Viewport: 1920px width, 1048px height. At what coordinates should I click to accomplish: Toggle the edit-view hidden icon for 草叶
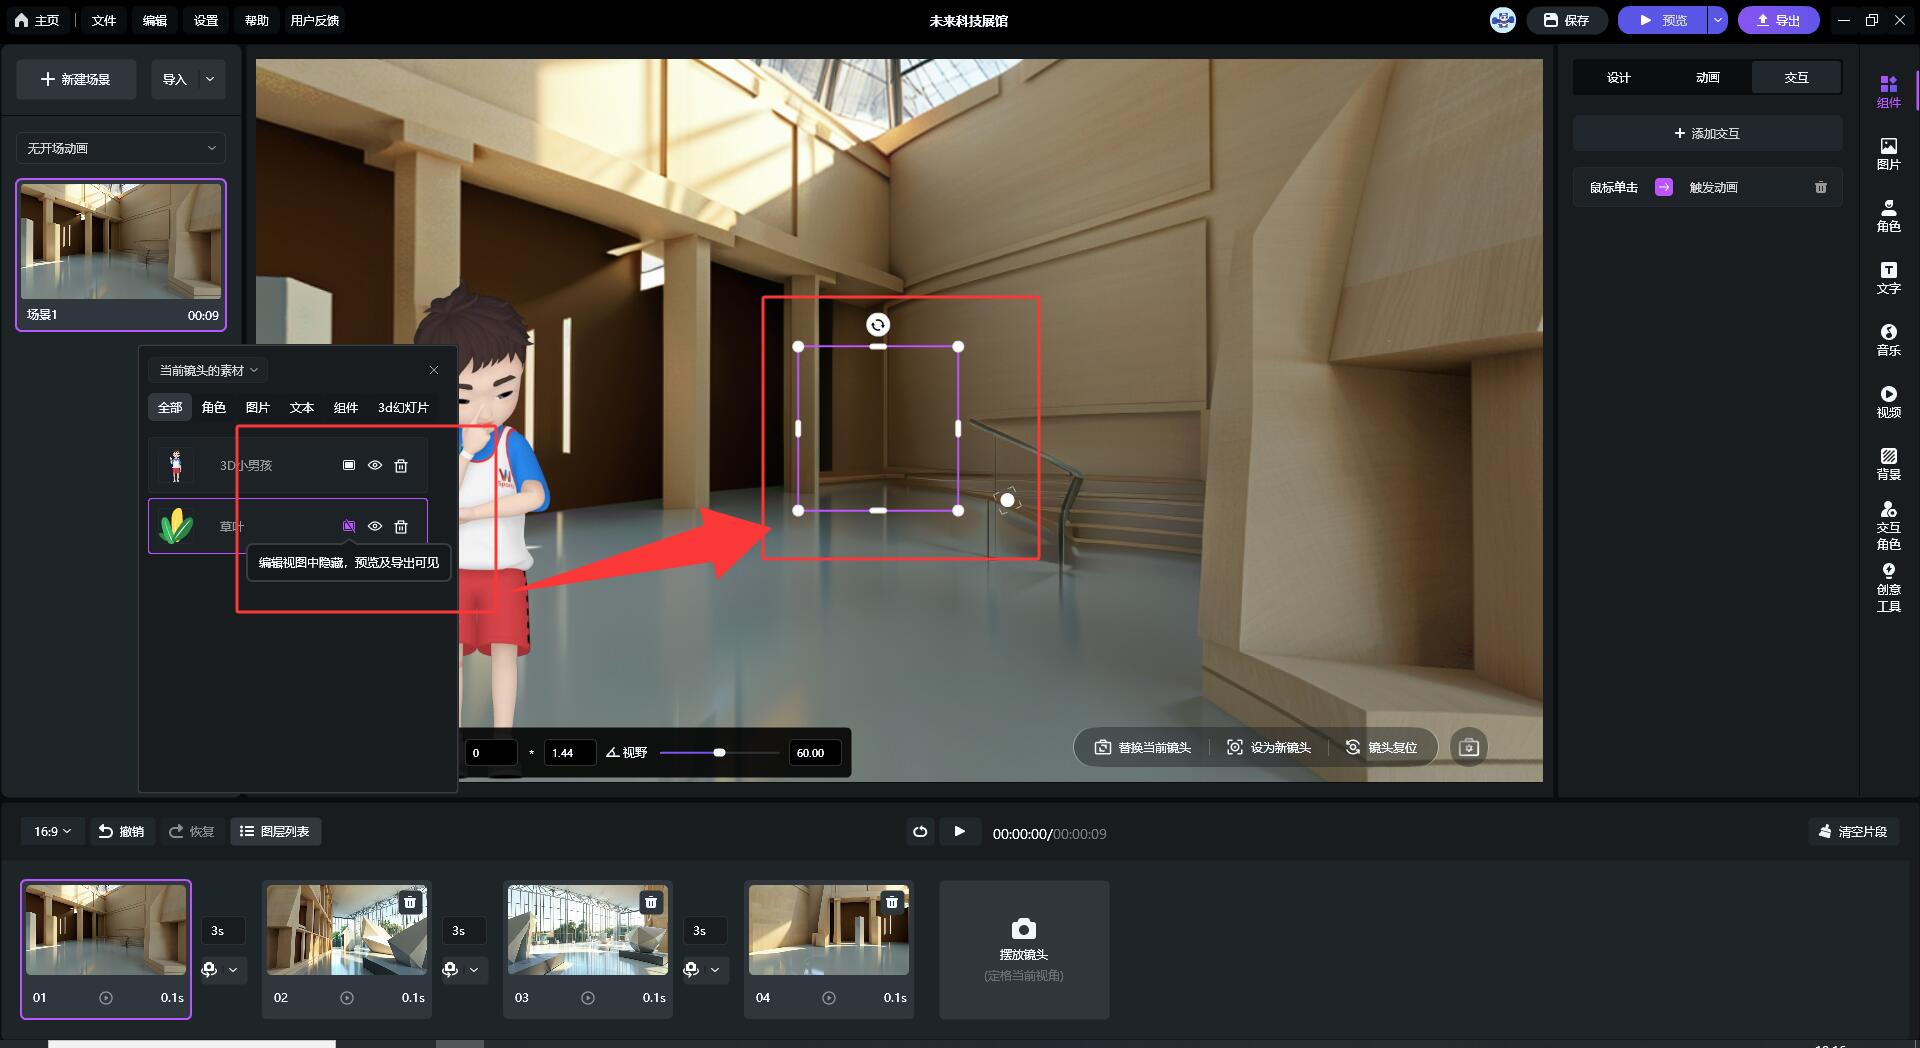349,526
